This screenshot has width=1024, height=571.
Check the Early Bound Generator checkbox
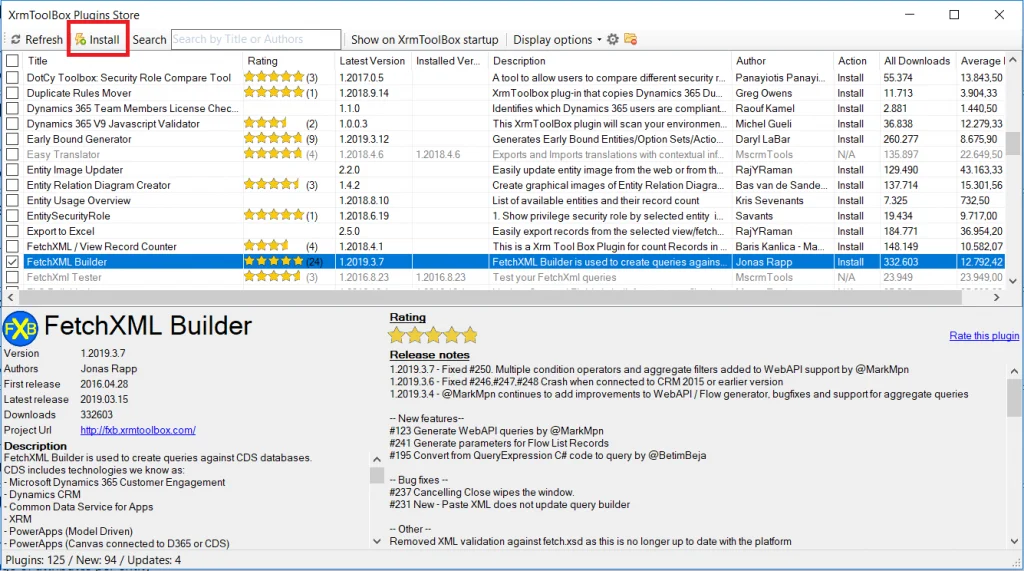(x=12, y=139)
